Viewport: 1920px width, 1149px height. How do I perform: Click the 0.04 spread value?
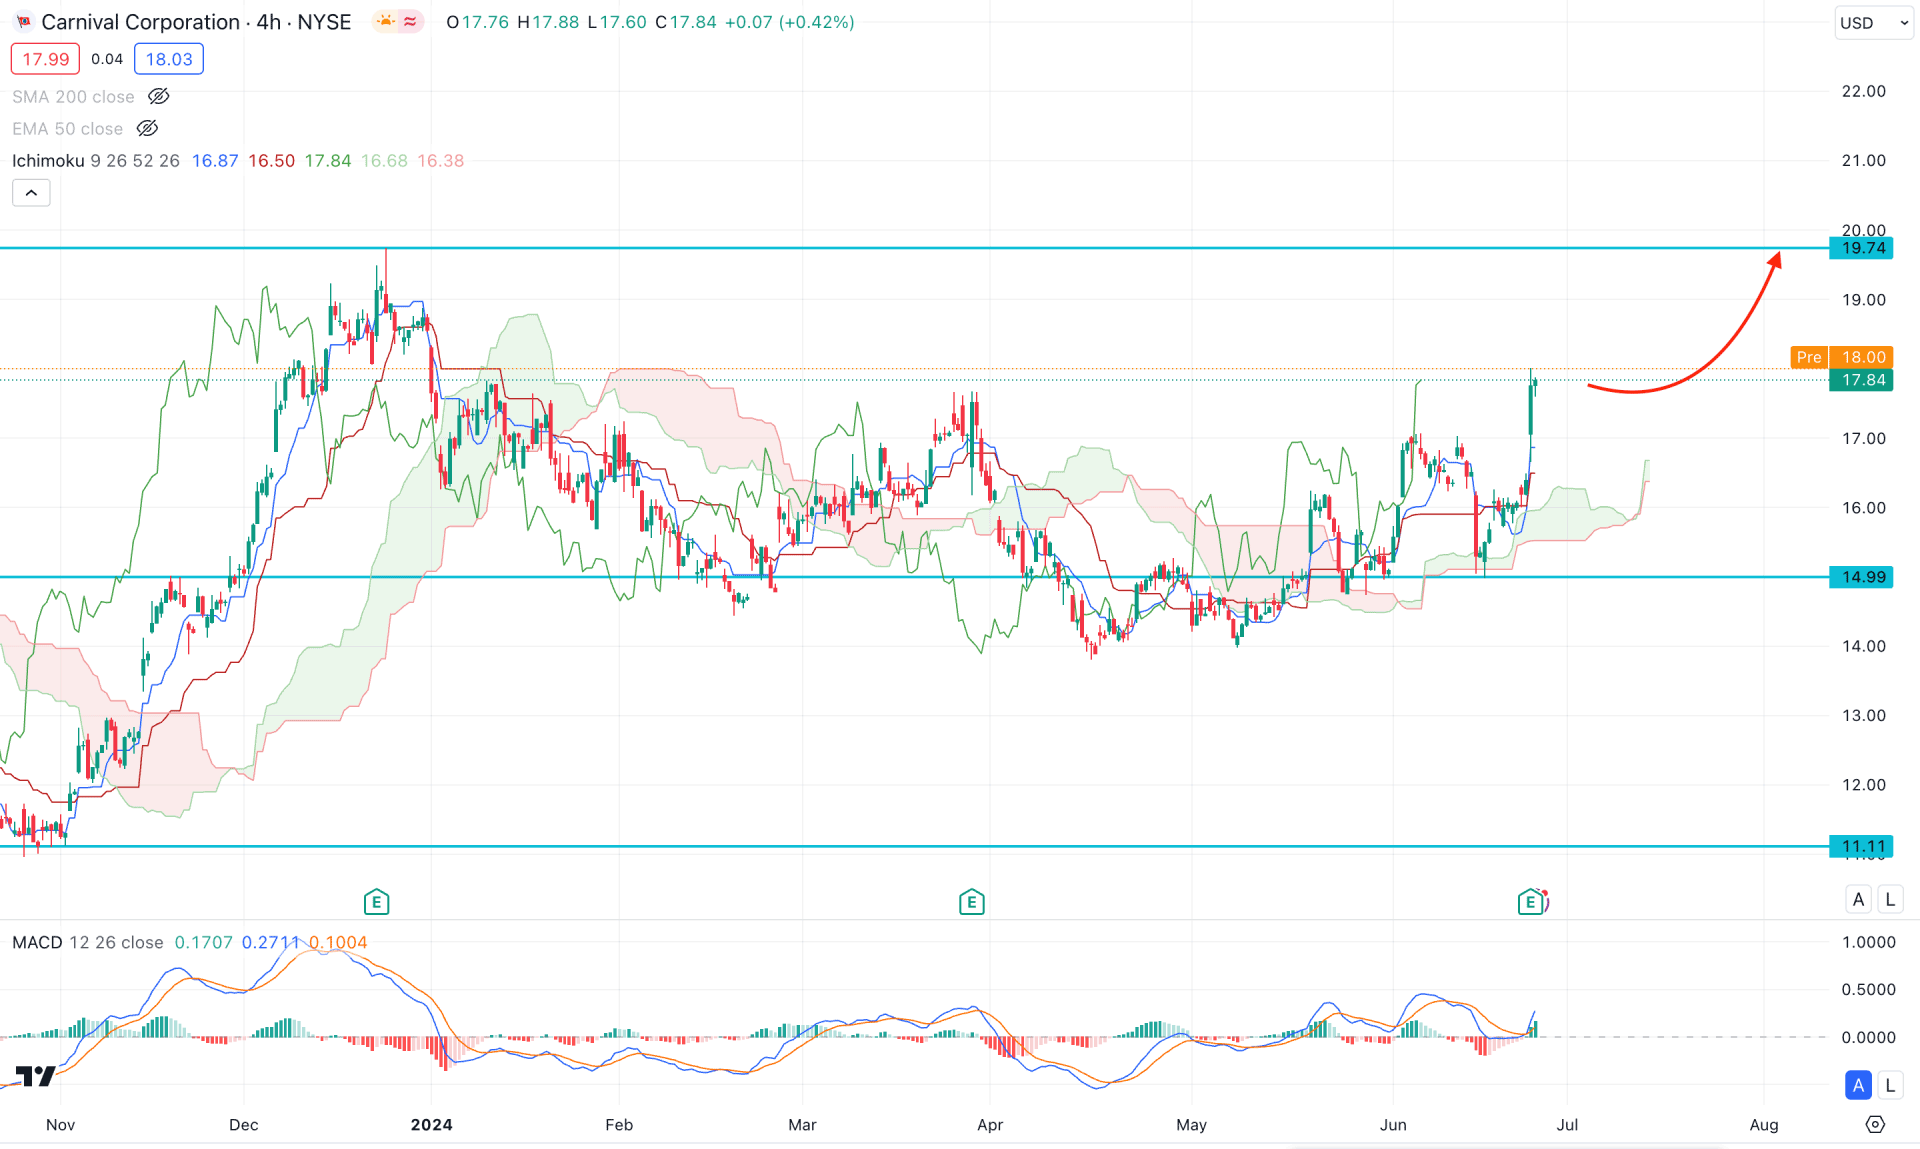click(107, 59)
